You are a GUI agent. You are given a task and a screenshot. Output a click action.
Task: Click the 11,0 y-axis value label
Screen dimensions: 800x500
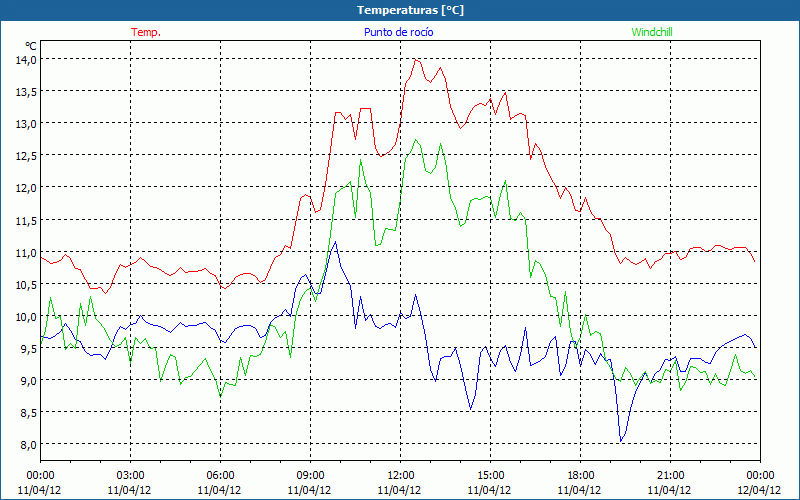(25, 252)
